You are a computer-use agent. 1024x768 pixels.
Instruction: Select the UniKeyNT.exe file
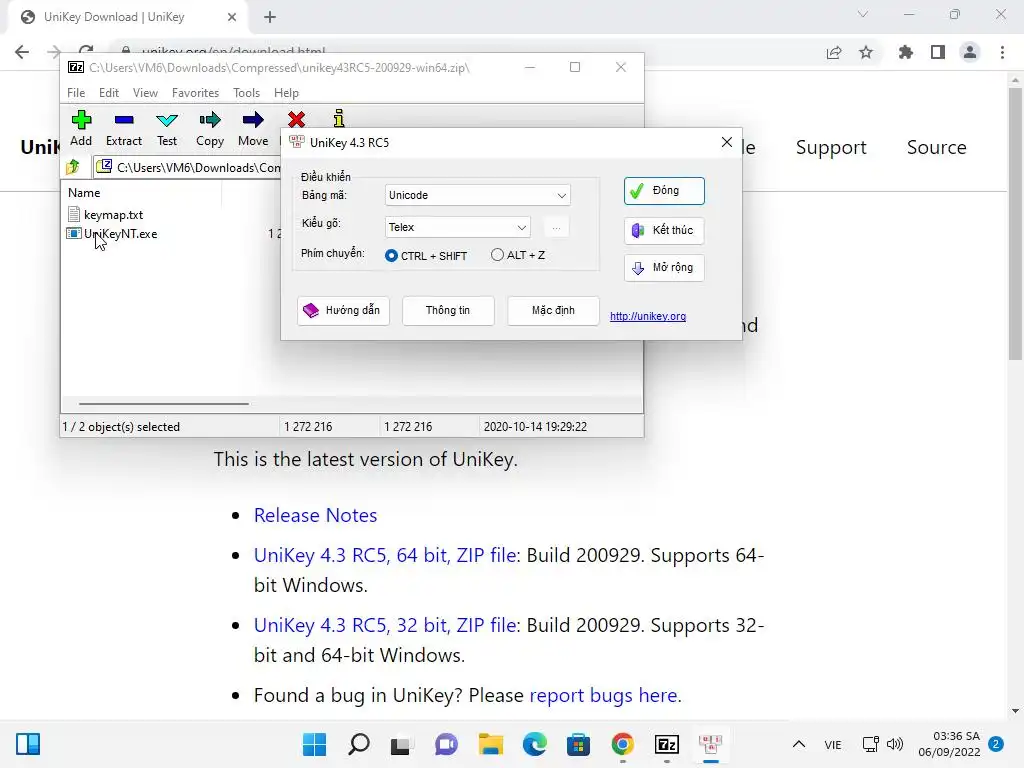click(x=120, y=234)
